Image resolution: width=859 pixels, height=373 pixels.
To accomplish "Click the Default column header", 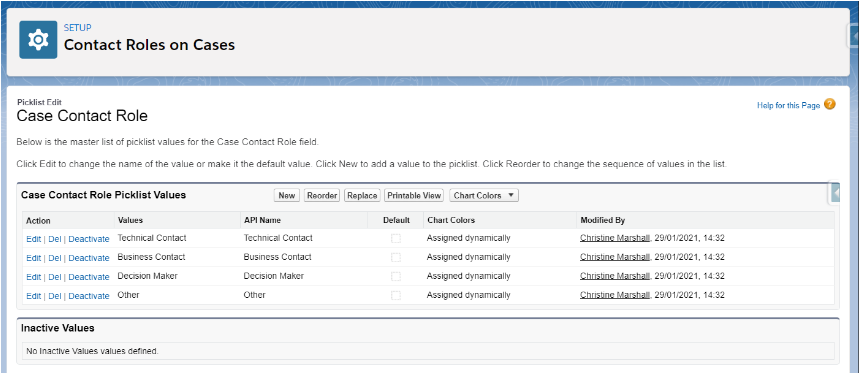I will [396, 220].
